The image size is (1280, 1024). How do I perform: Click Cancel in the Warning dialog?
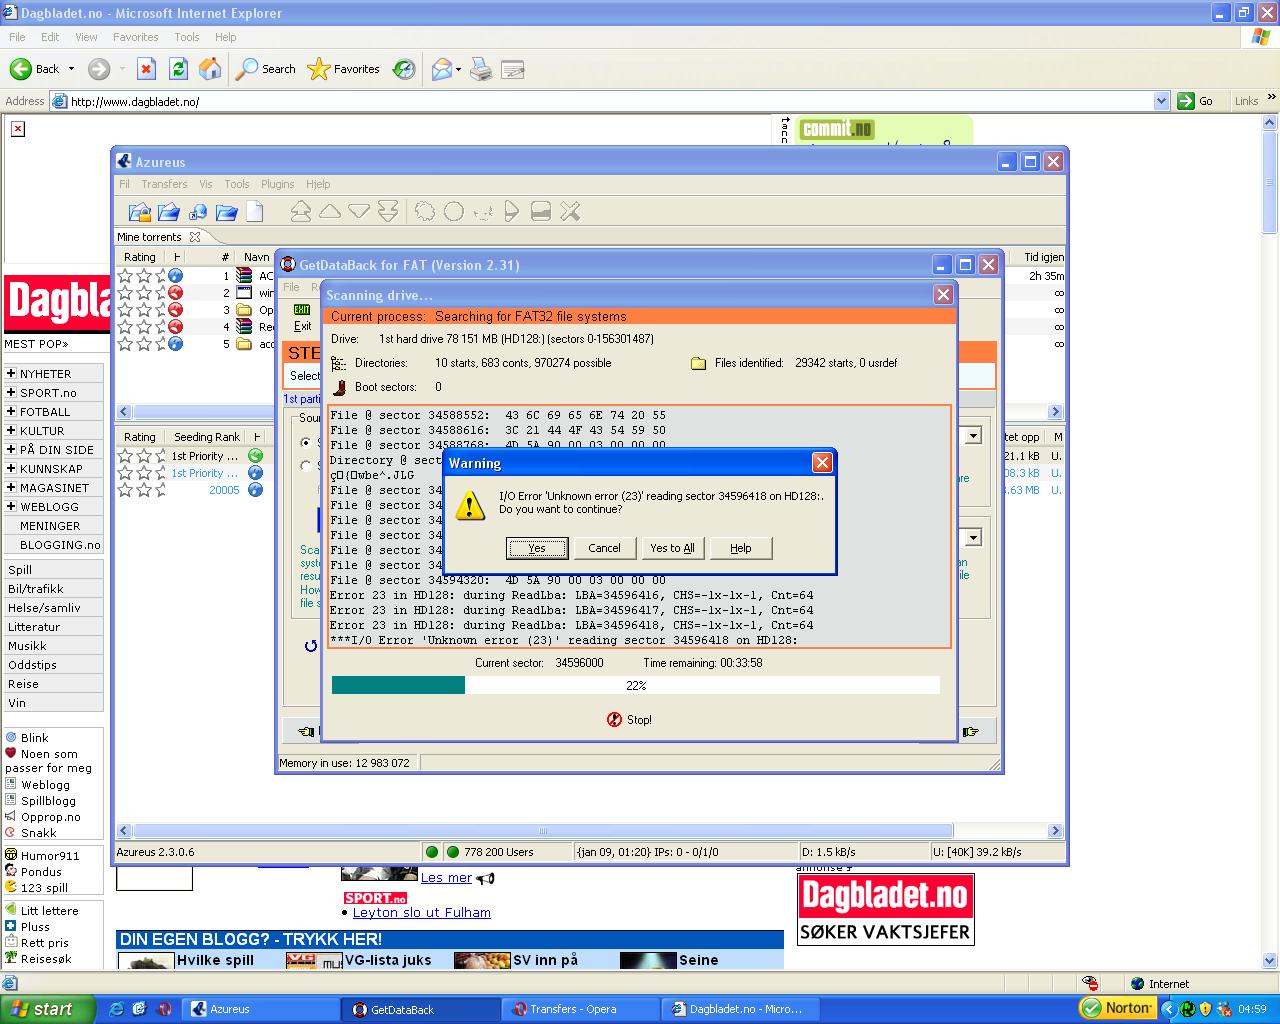coord(604,548)
